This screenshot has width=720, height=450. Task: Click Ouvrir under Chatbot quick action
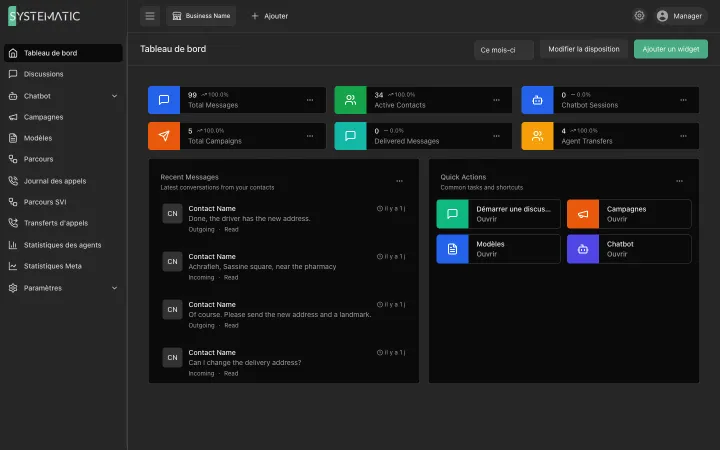coord(617,254)
